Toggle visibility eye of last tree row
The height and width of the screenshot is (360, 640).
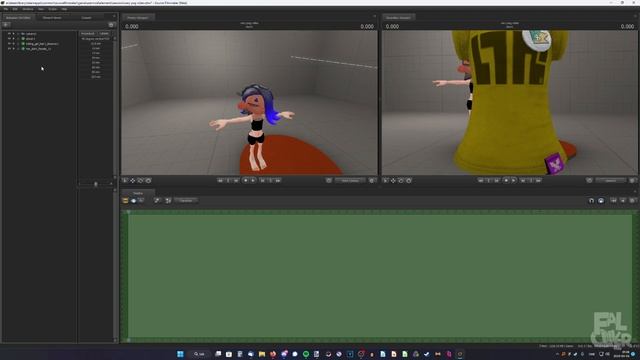[9, 49]
